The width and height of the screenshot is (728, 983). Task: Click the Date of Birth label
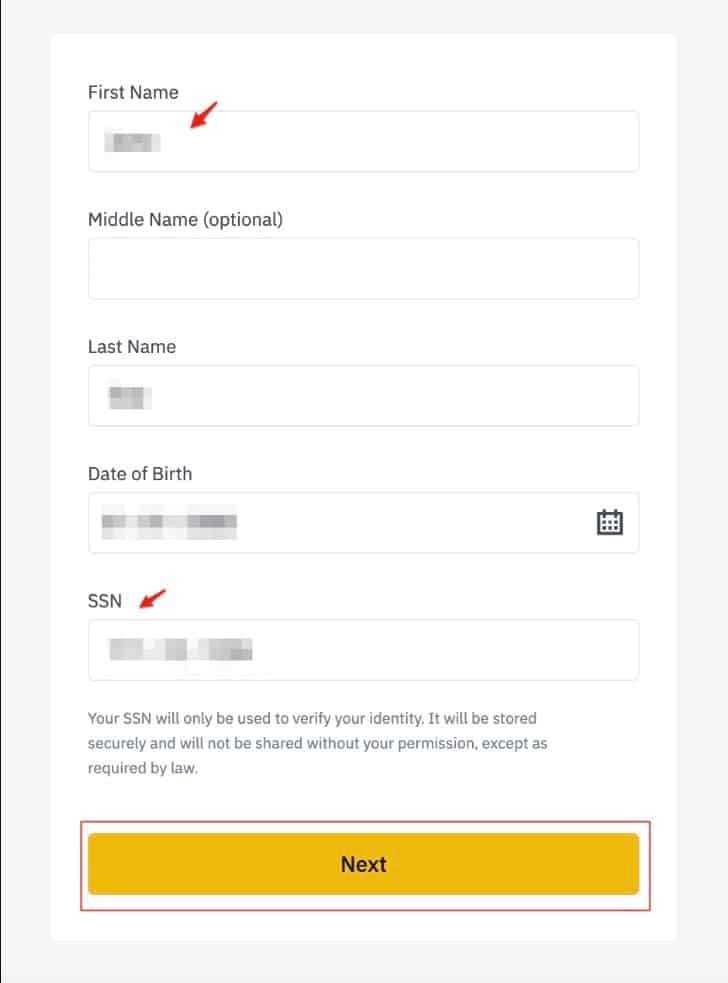tap(140, 474)
